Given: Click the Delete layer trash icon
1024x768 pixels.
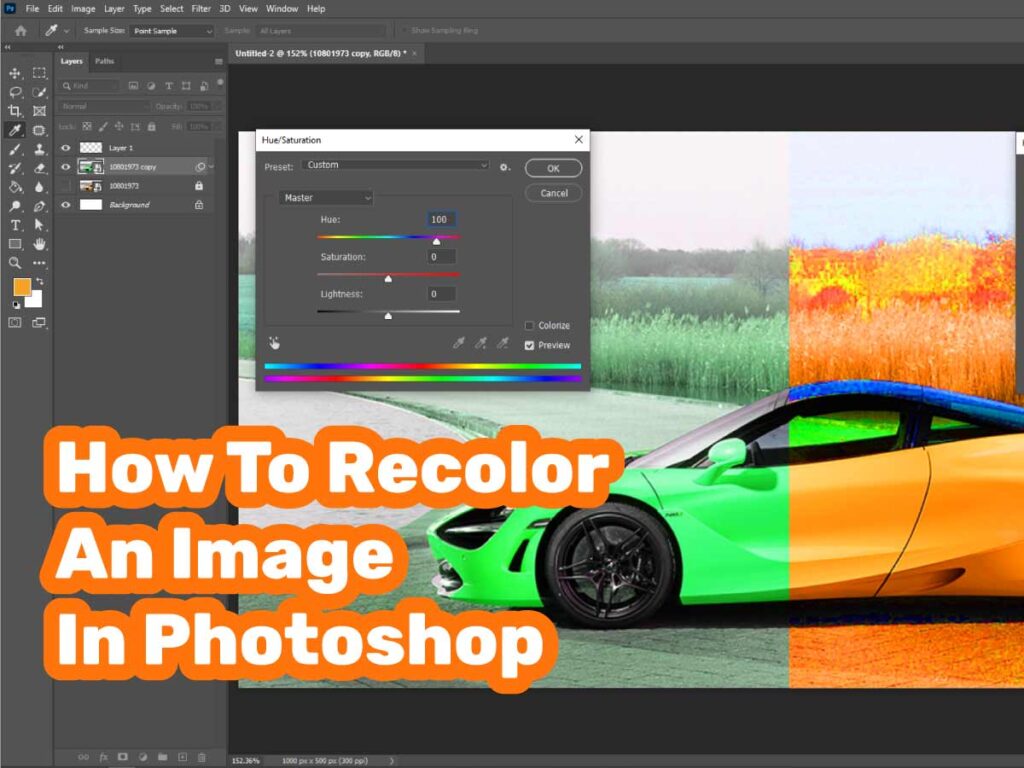Looking at the screenshot, I should click(x=201, y=757).
